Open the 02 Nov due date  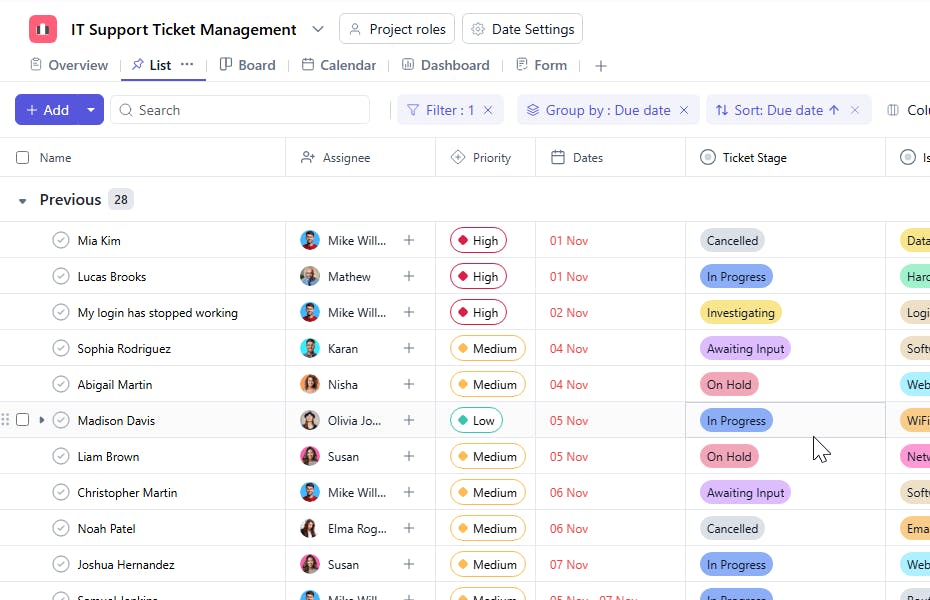coord(569,312)
